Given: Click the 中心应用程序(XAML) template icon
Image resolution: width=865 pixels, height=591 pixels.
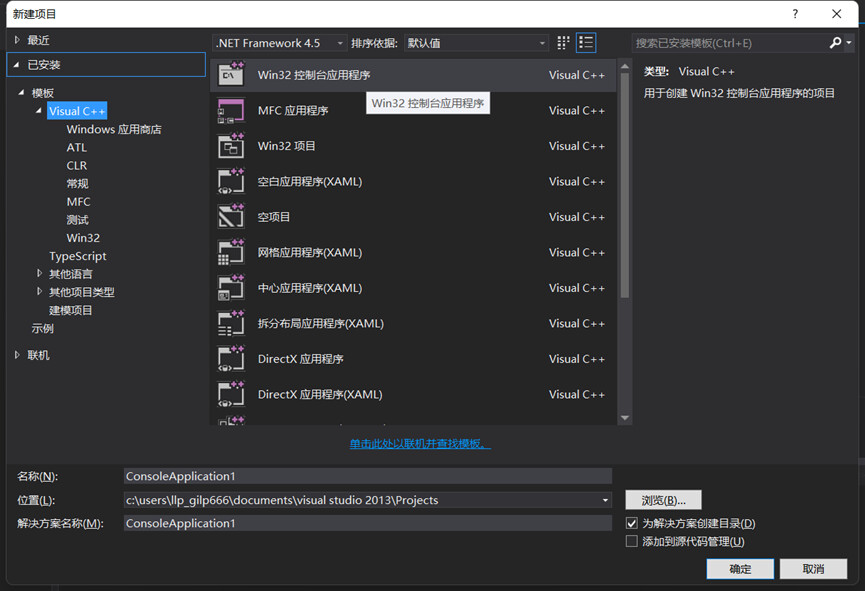Looking at the screenshot, I should click(231, 287).
